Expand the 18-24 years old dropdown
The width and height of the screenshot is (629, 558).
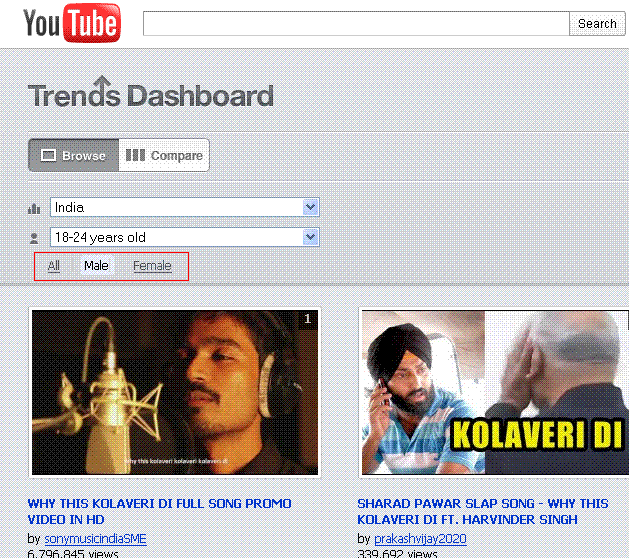click(185, 237)
